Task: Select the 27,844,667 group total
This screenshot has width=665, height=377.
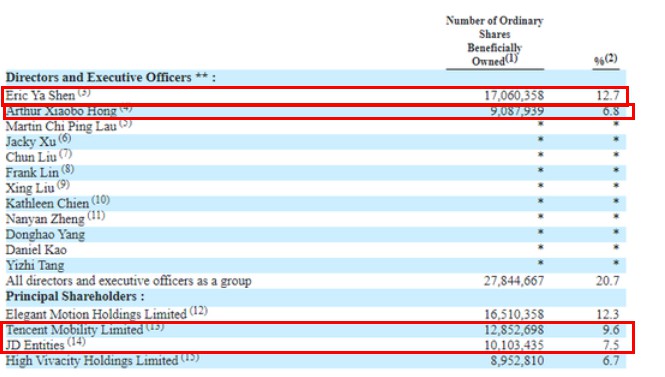Action: [x=514, y=281]
